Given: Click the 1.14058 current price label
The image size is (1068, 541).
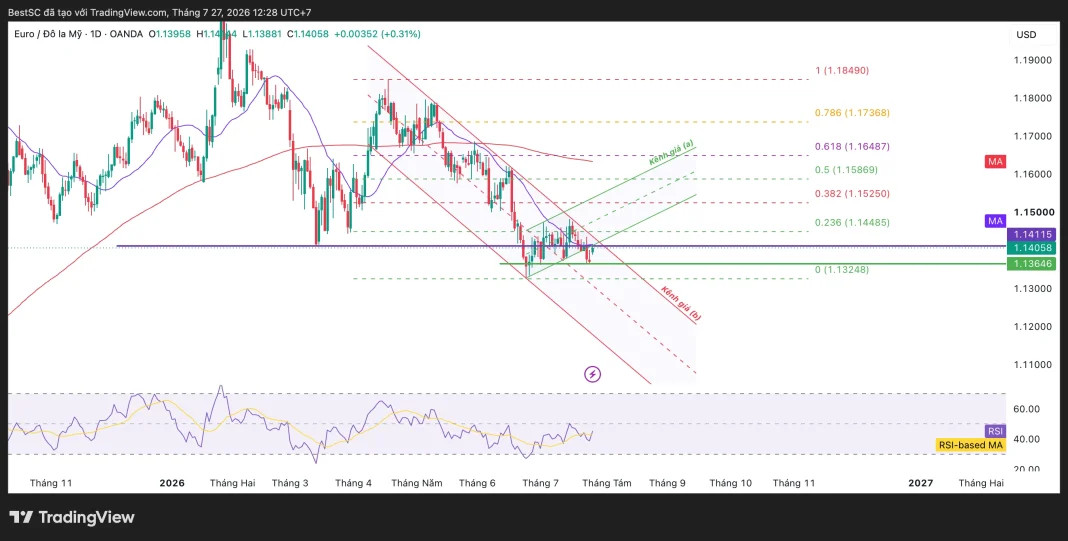Looking at the screenshot, I should (1031, 247).
